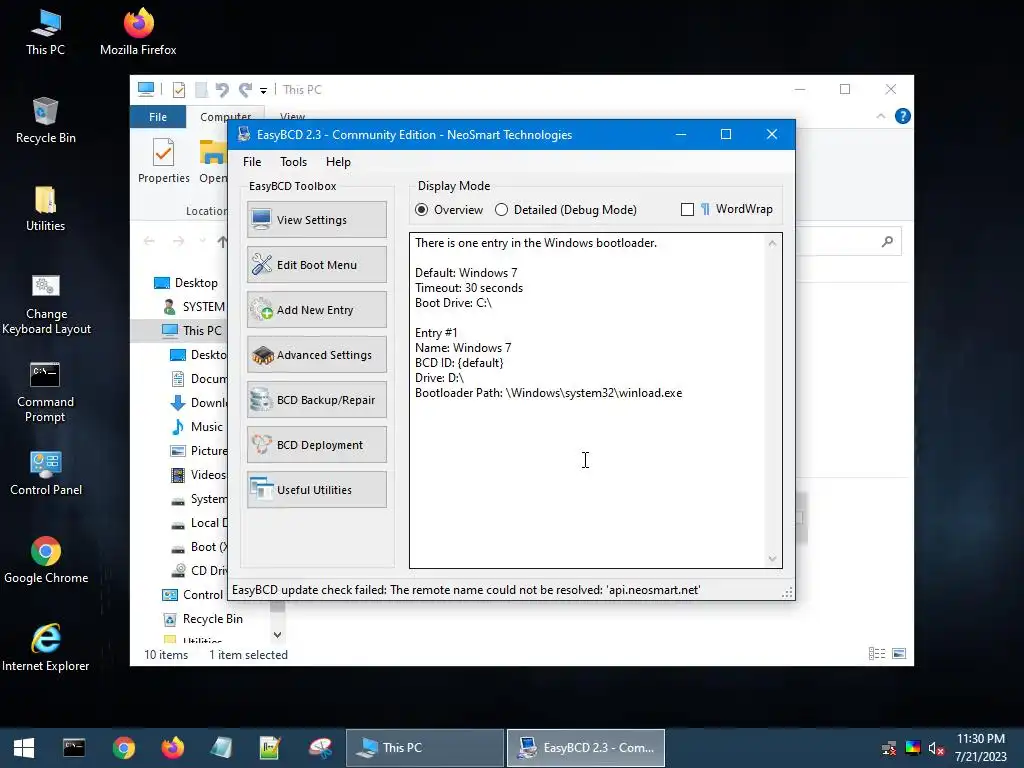Switch to File tab in This PC window
1024x768 pixels.
click(x=158, y=117)
